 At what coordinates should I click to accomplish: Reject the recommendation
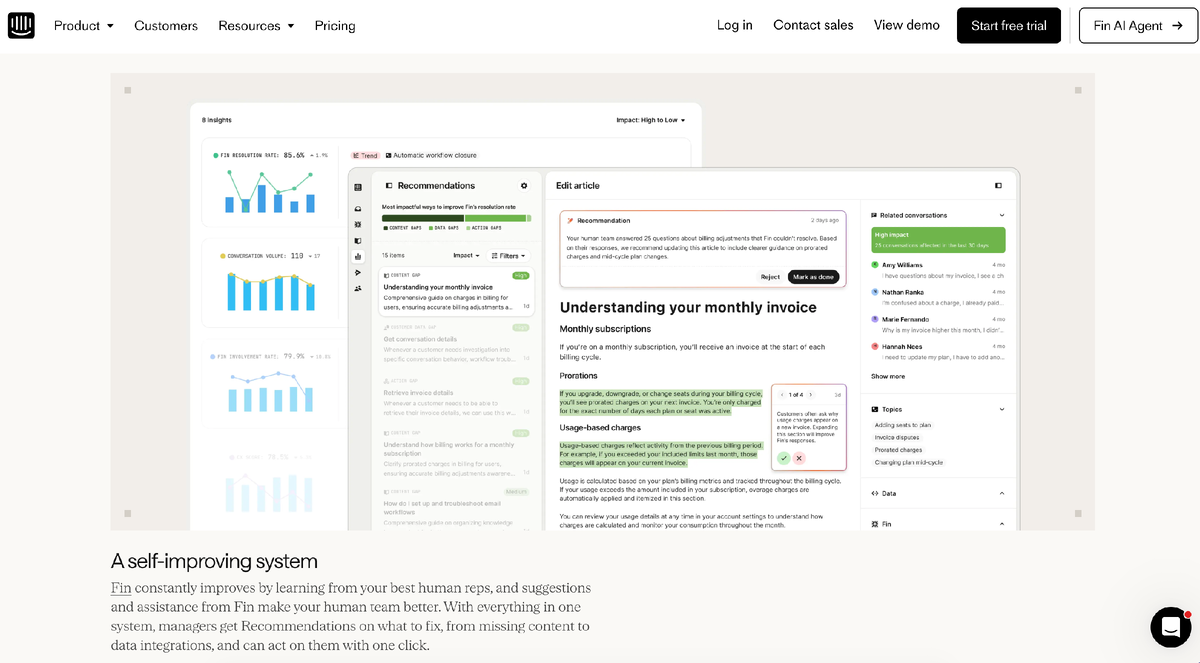(x=770, y=277)
